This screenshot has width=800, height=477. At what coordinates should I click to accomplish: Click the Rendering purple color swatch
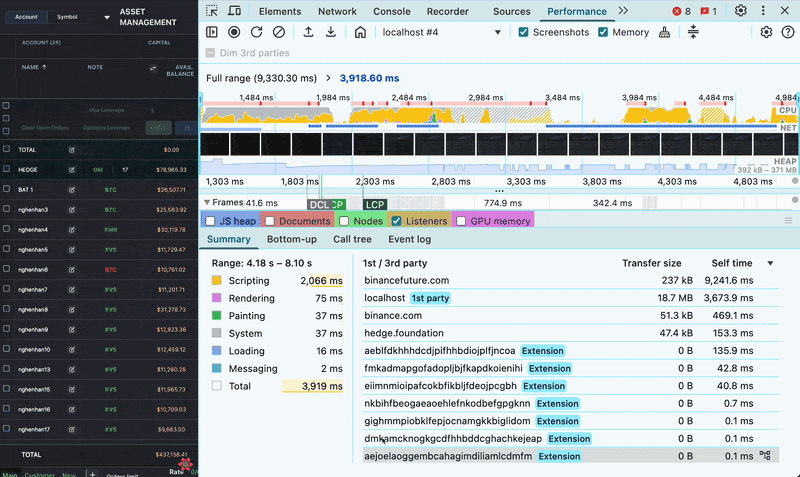[x=216, y=297]
